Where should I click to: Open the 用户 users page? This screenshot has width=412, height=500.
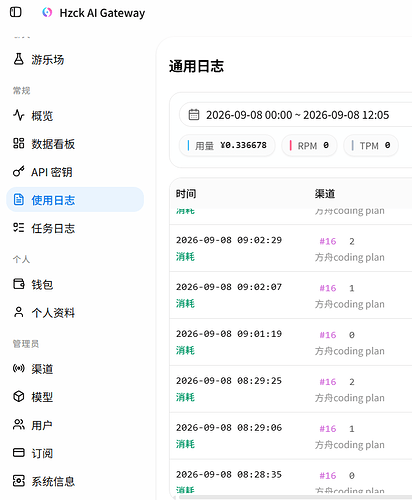[75, 425]
